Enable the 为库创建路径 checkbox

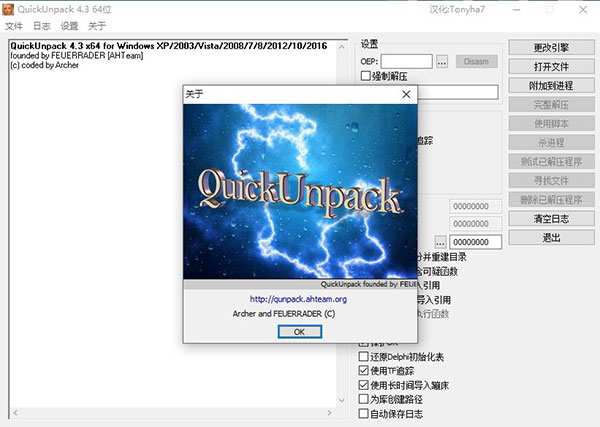pyautogui.click(x=364, y=399)
